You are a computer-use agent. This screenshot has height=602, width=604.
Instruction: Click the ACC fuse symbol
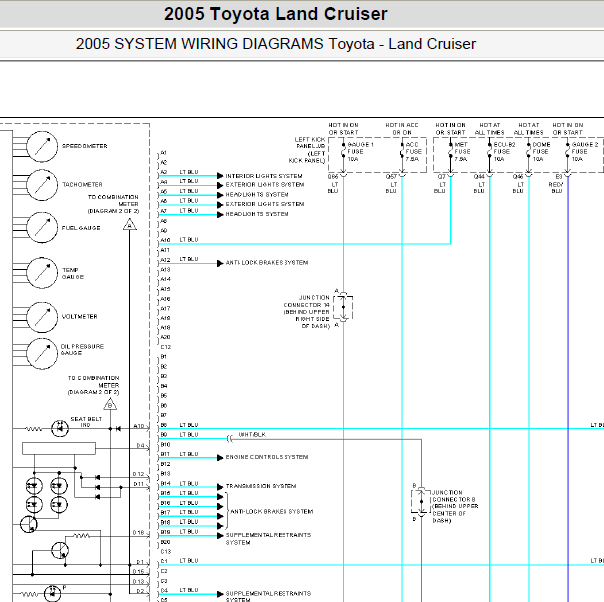click(x=402, y=152)
